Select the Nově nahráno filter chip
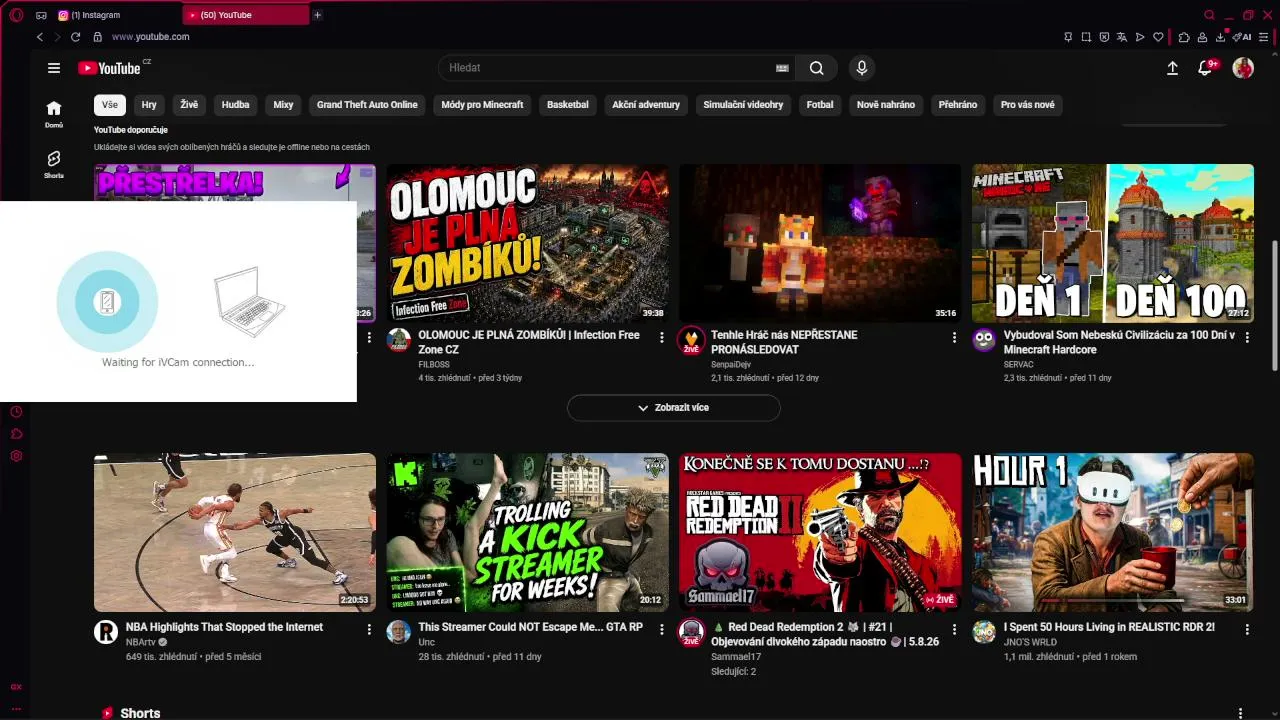 (x=886, y=105)
